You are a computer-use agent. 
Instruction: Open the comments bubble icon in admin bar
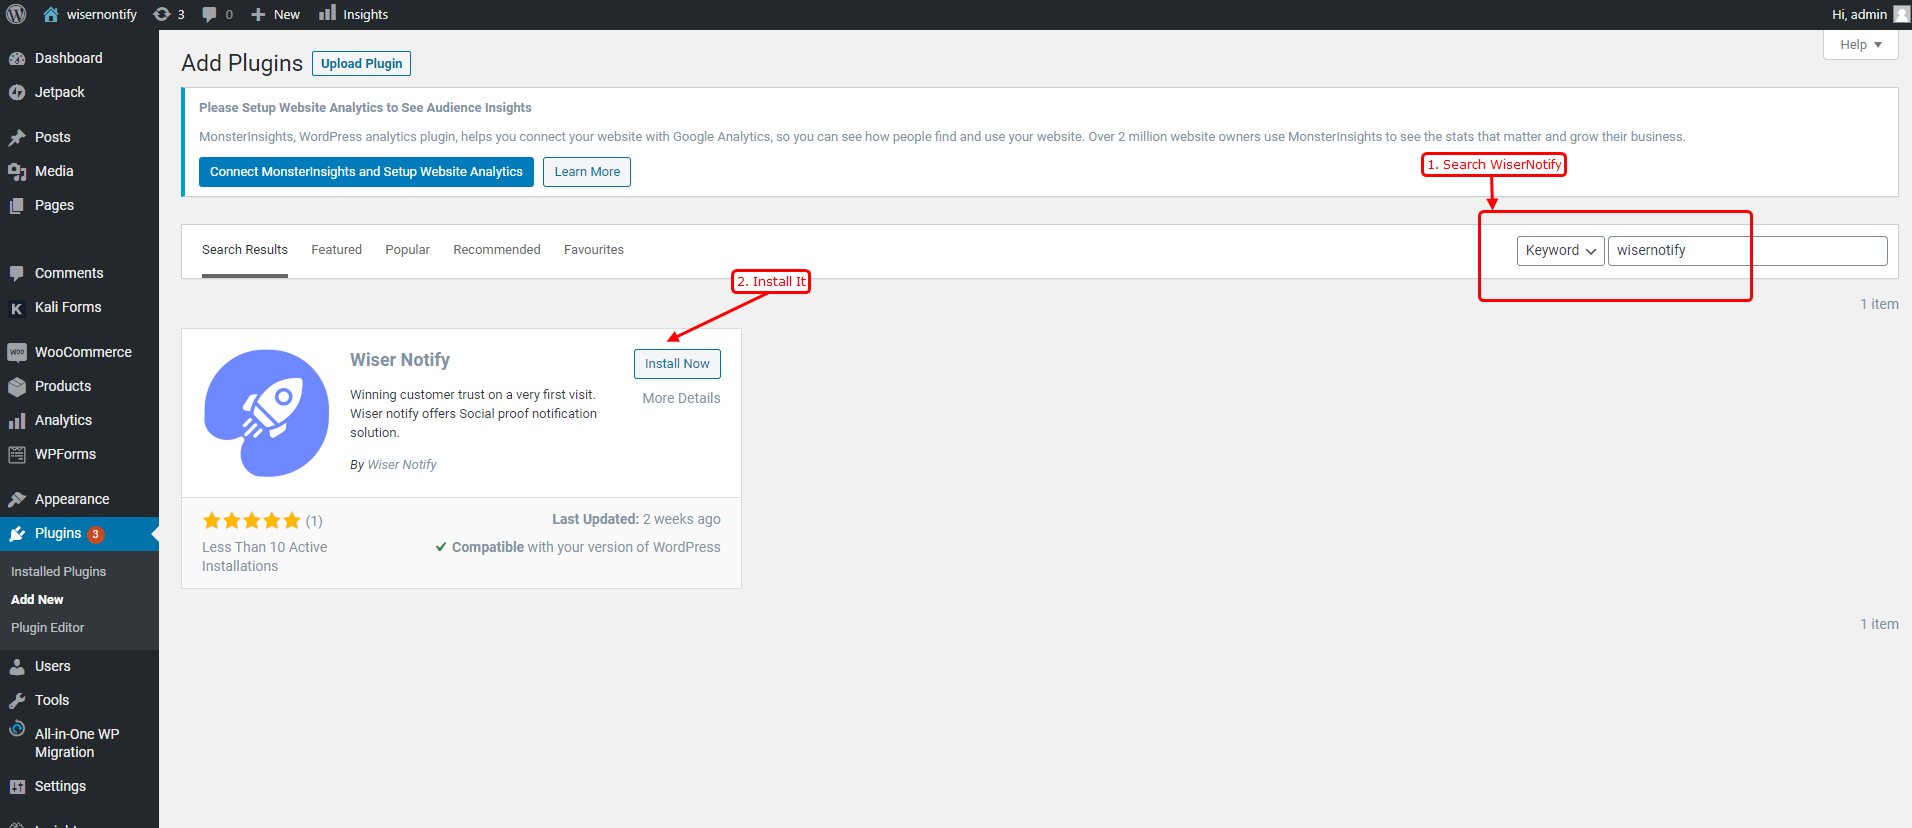point(209,14)
